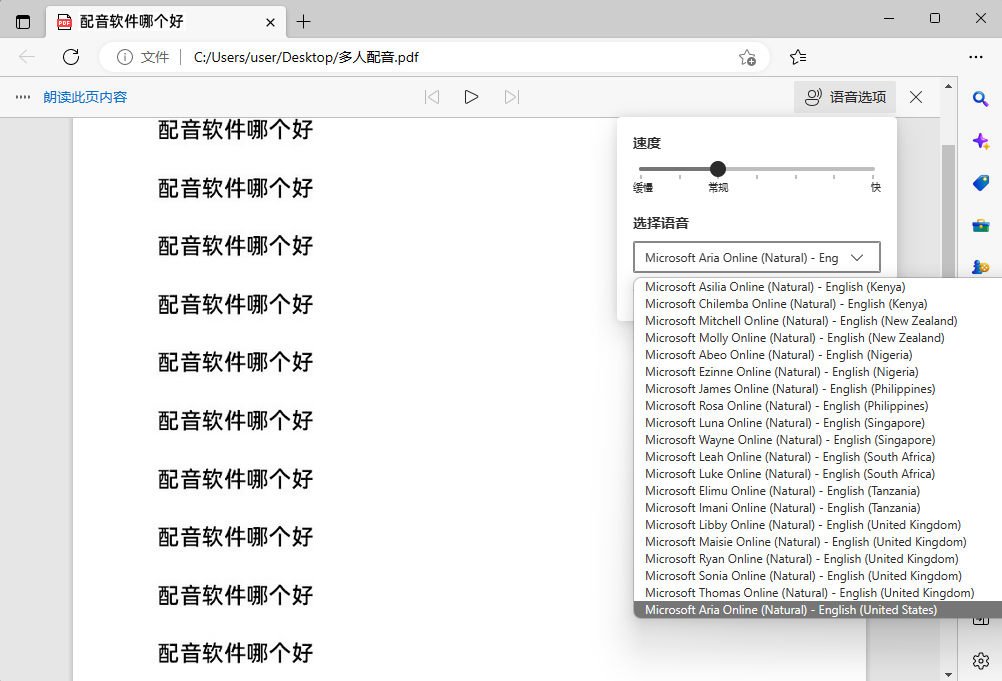1002x681 pixels.
Task: Open Copilot sparkle icon in sidebar
Action: (980, 141)
